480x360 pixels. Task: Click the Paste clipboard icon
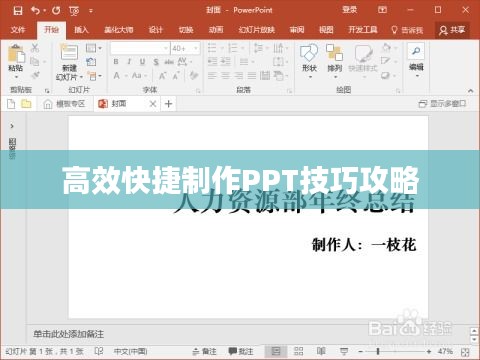coord(16,53)
